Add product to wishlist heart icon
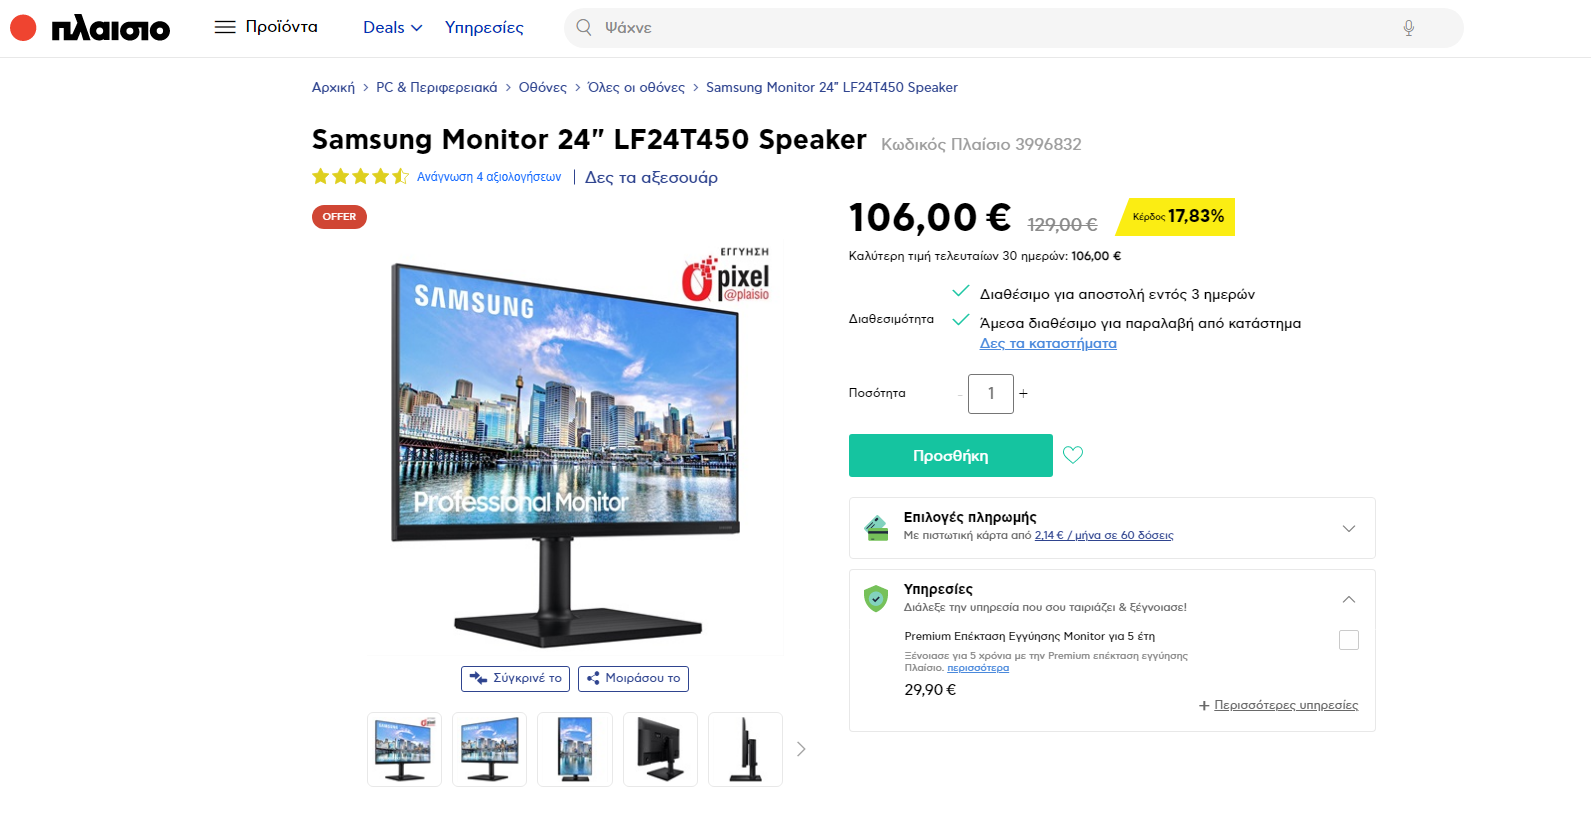The width and height of the screenshot is (1591, 820). (1073, 455)
